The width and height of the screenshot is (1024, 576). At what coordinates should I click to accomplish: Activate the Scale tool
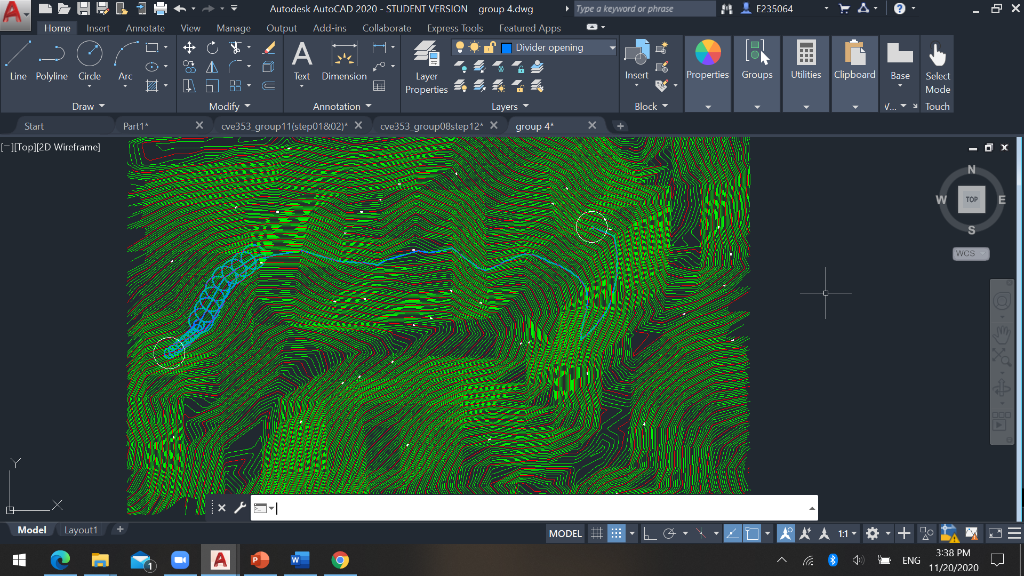point(212,86)
